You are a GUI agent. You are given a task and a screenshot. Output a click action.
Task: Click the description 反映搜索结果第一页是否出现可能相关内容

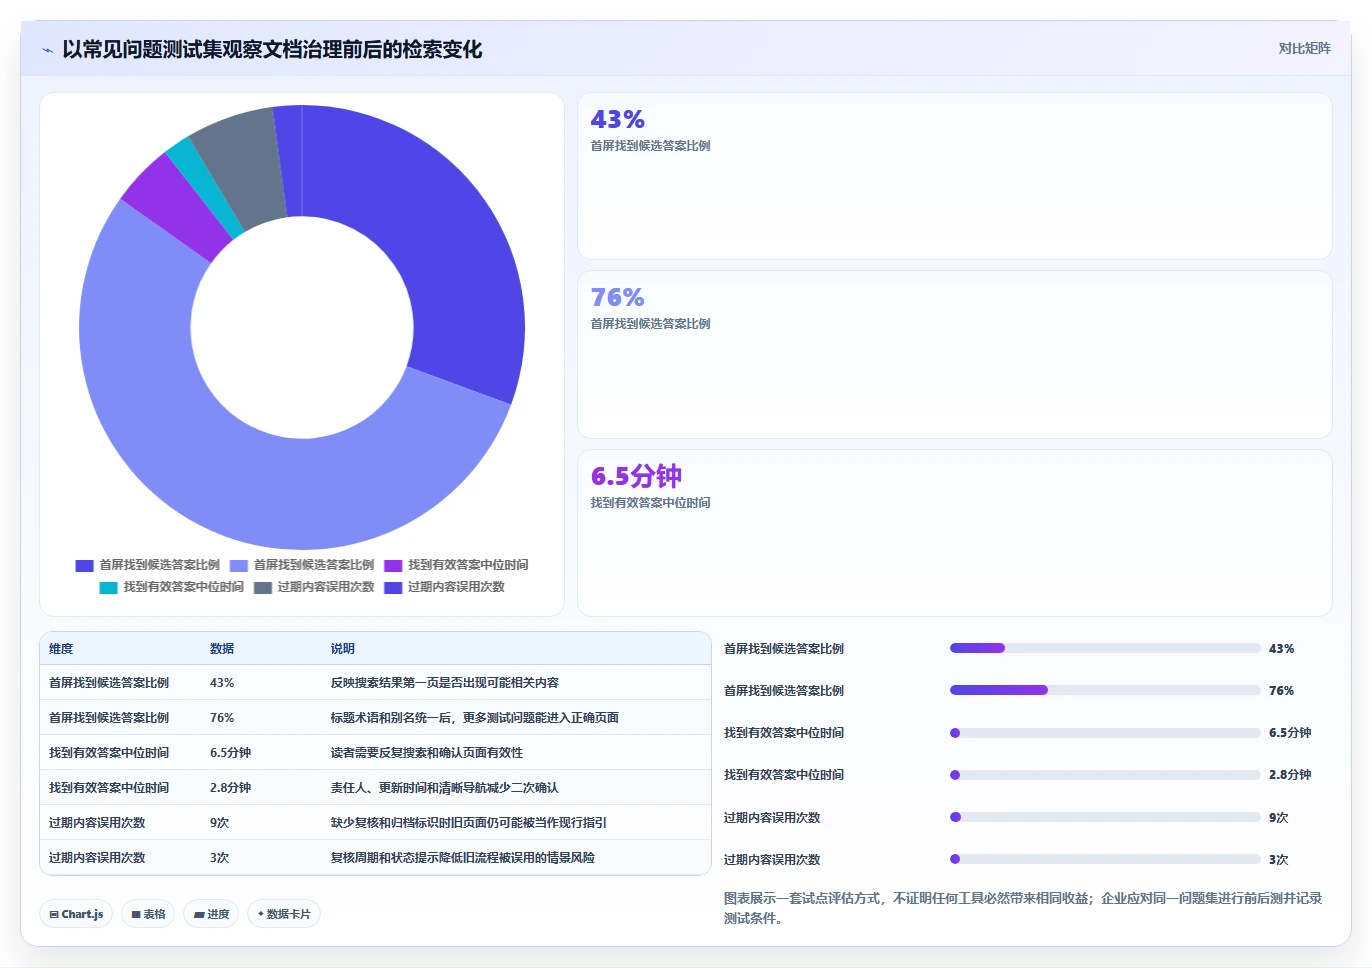coord(445,683)
